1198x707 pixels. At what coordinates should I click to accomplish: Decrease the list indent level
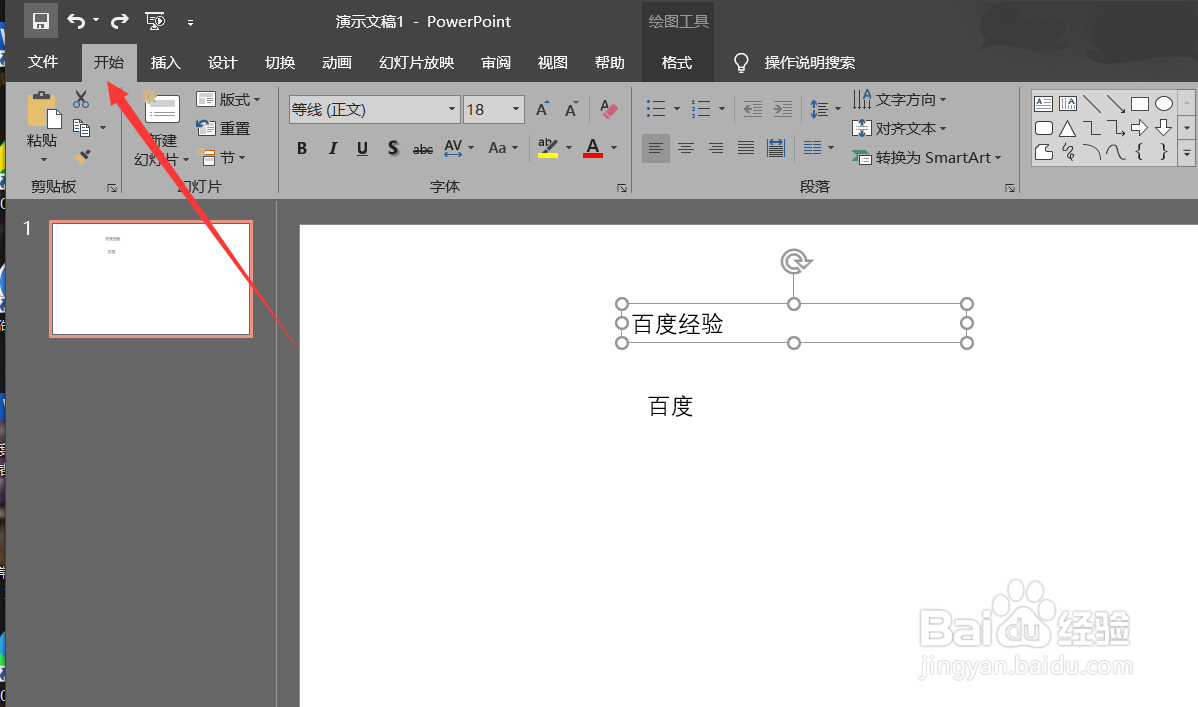[753, 109]
